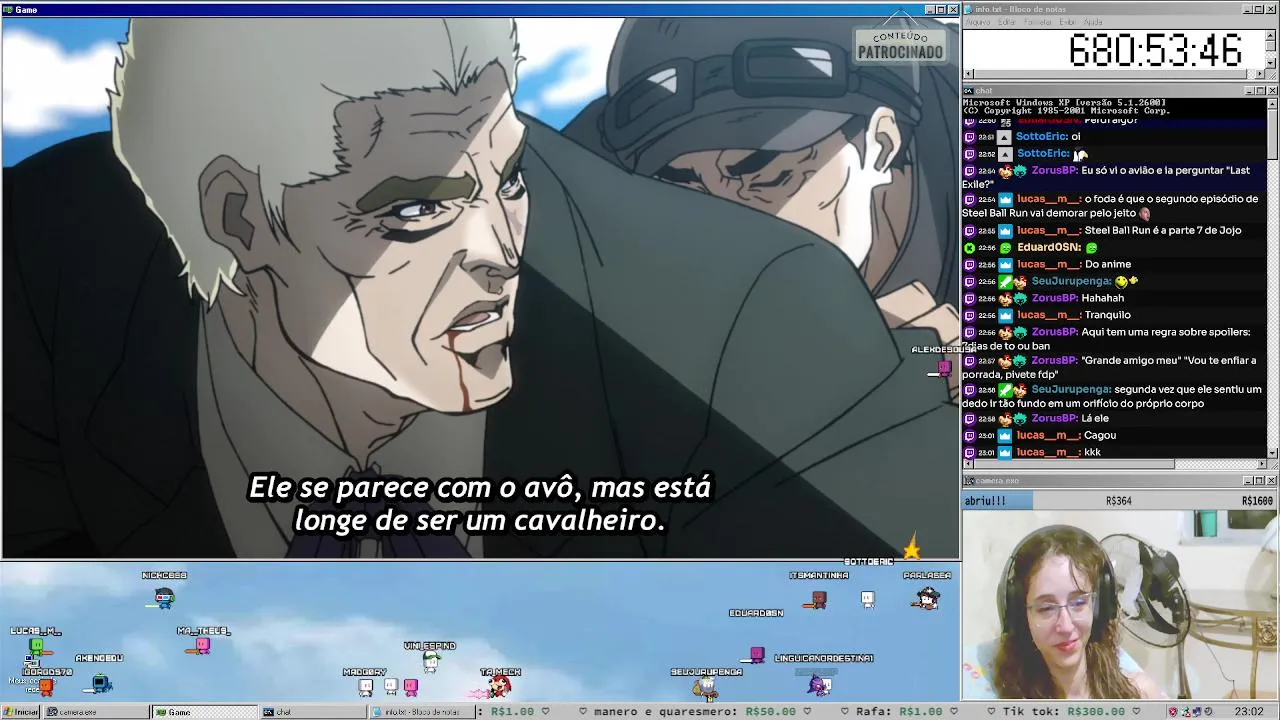Image resolution: width=1280 pixels, height=720 pixels.
Task: Click Bloco de notas vertical scroll down arrow
Action: point(1272,63)
